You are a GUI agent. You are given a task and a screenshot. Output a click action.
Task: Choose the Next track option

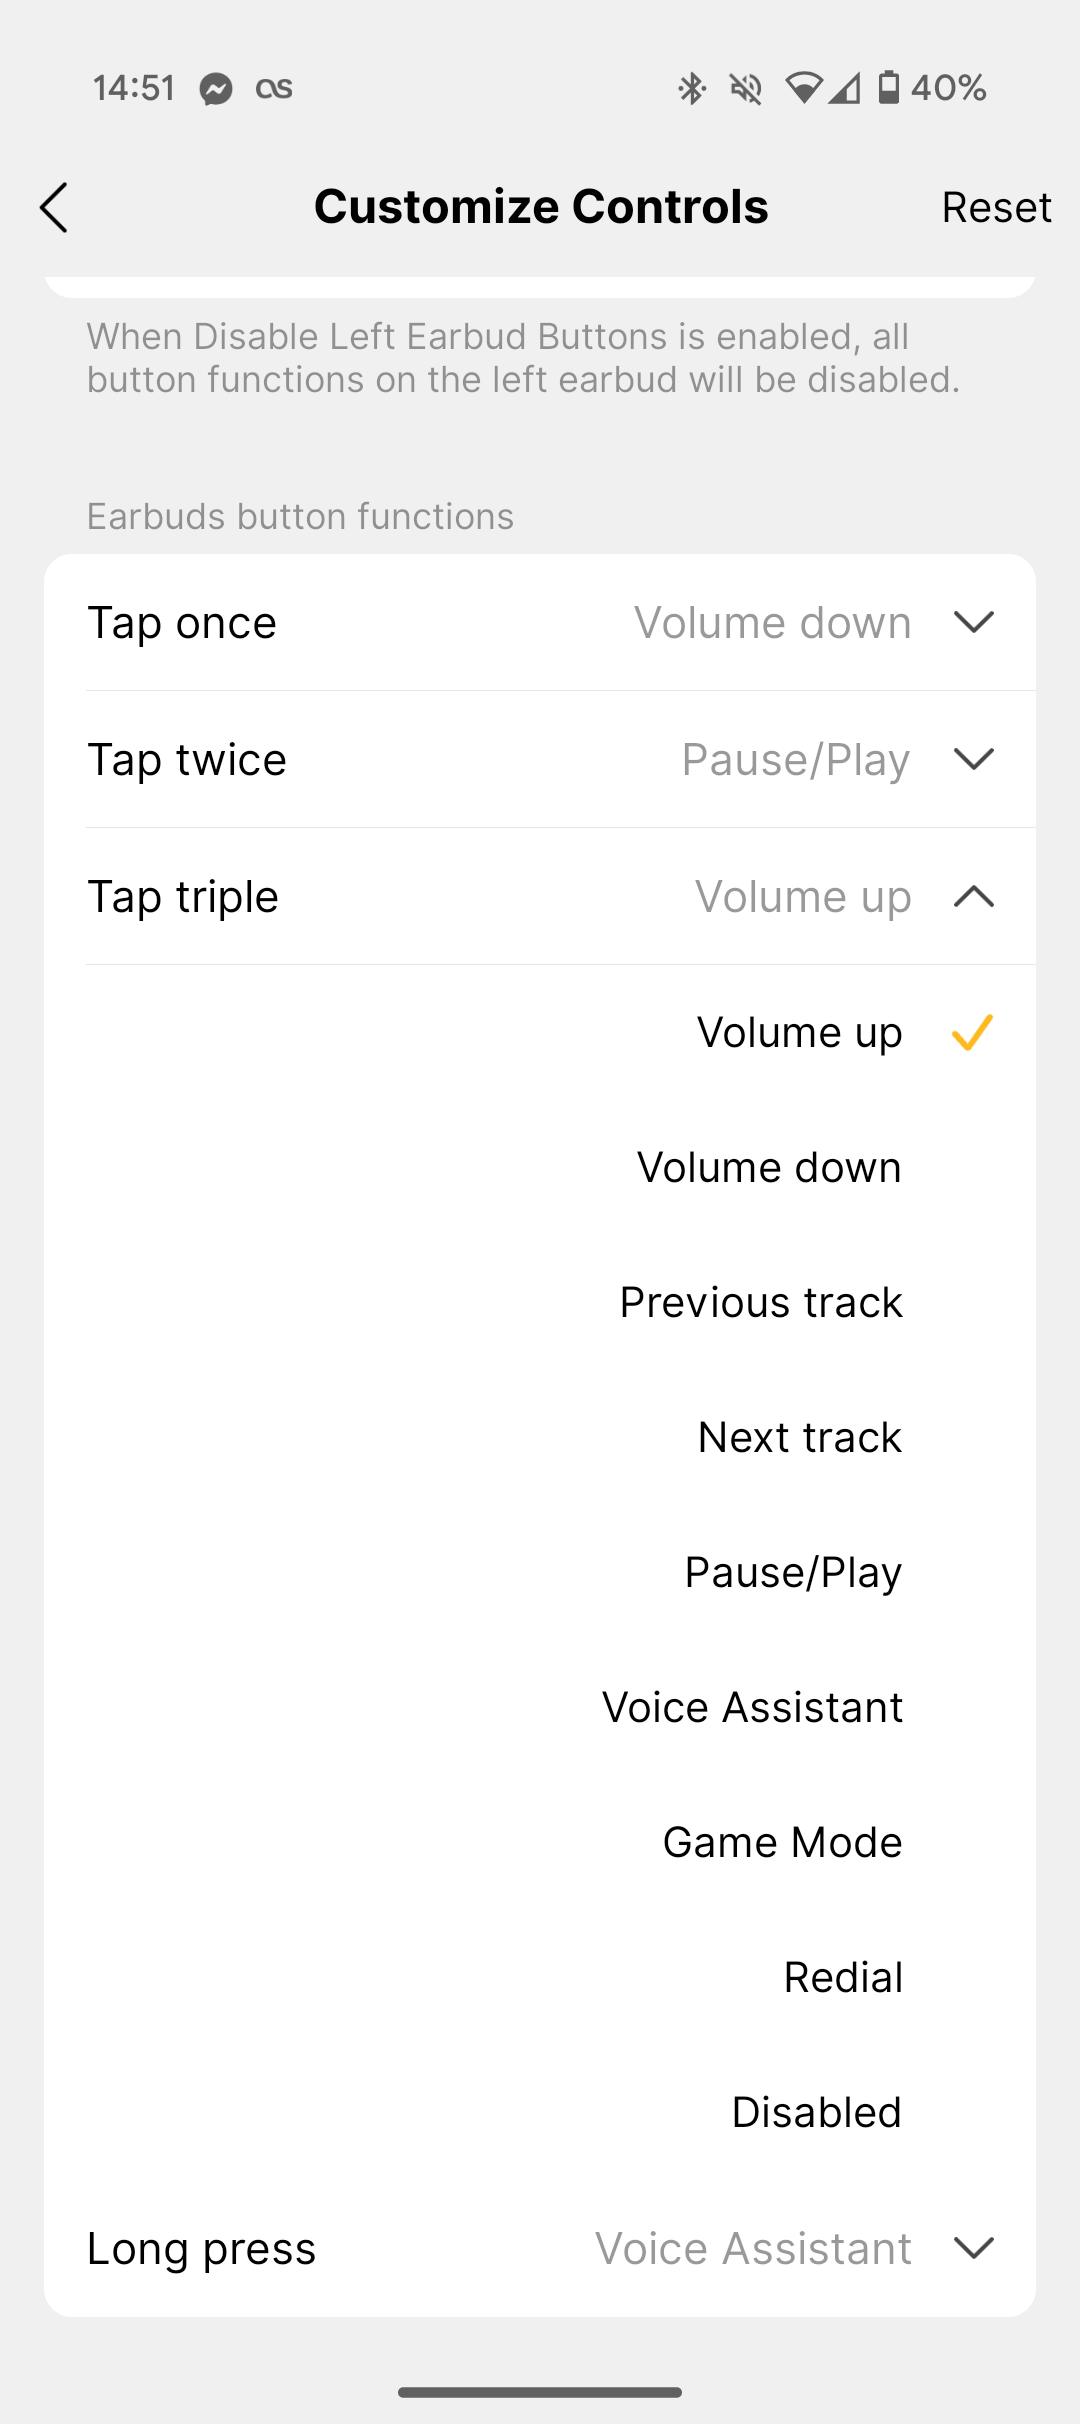point(800,1437)
